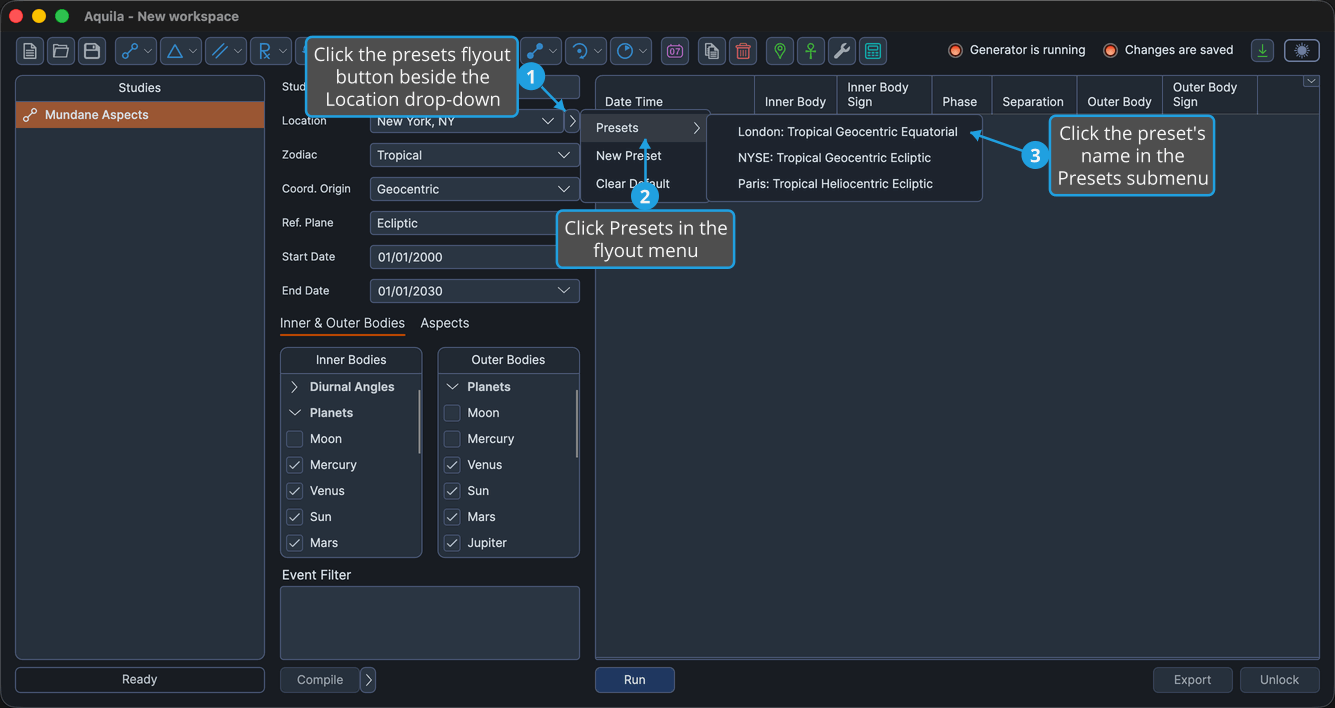Collapse the Inner Bodies Planets group

pyautogui.click(x=294, y=413)
